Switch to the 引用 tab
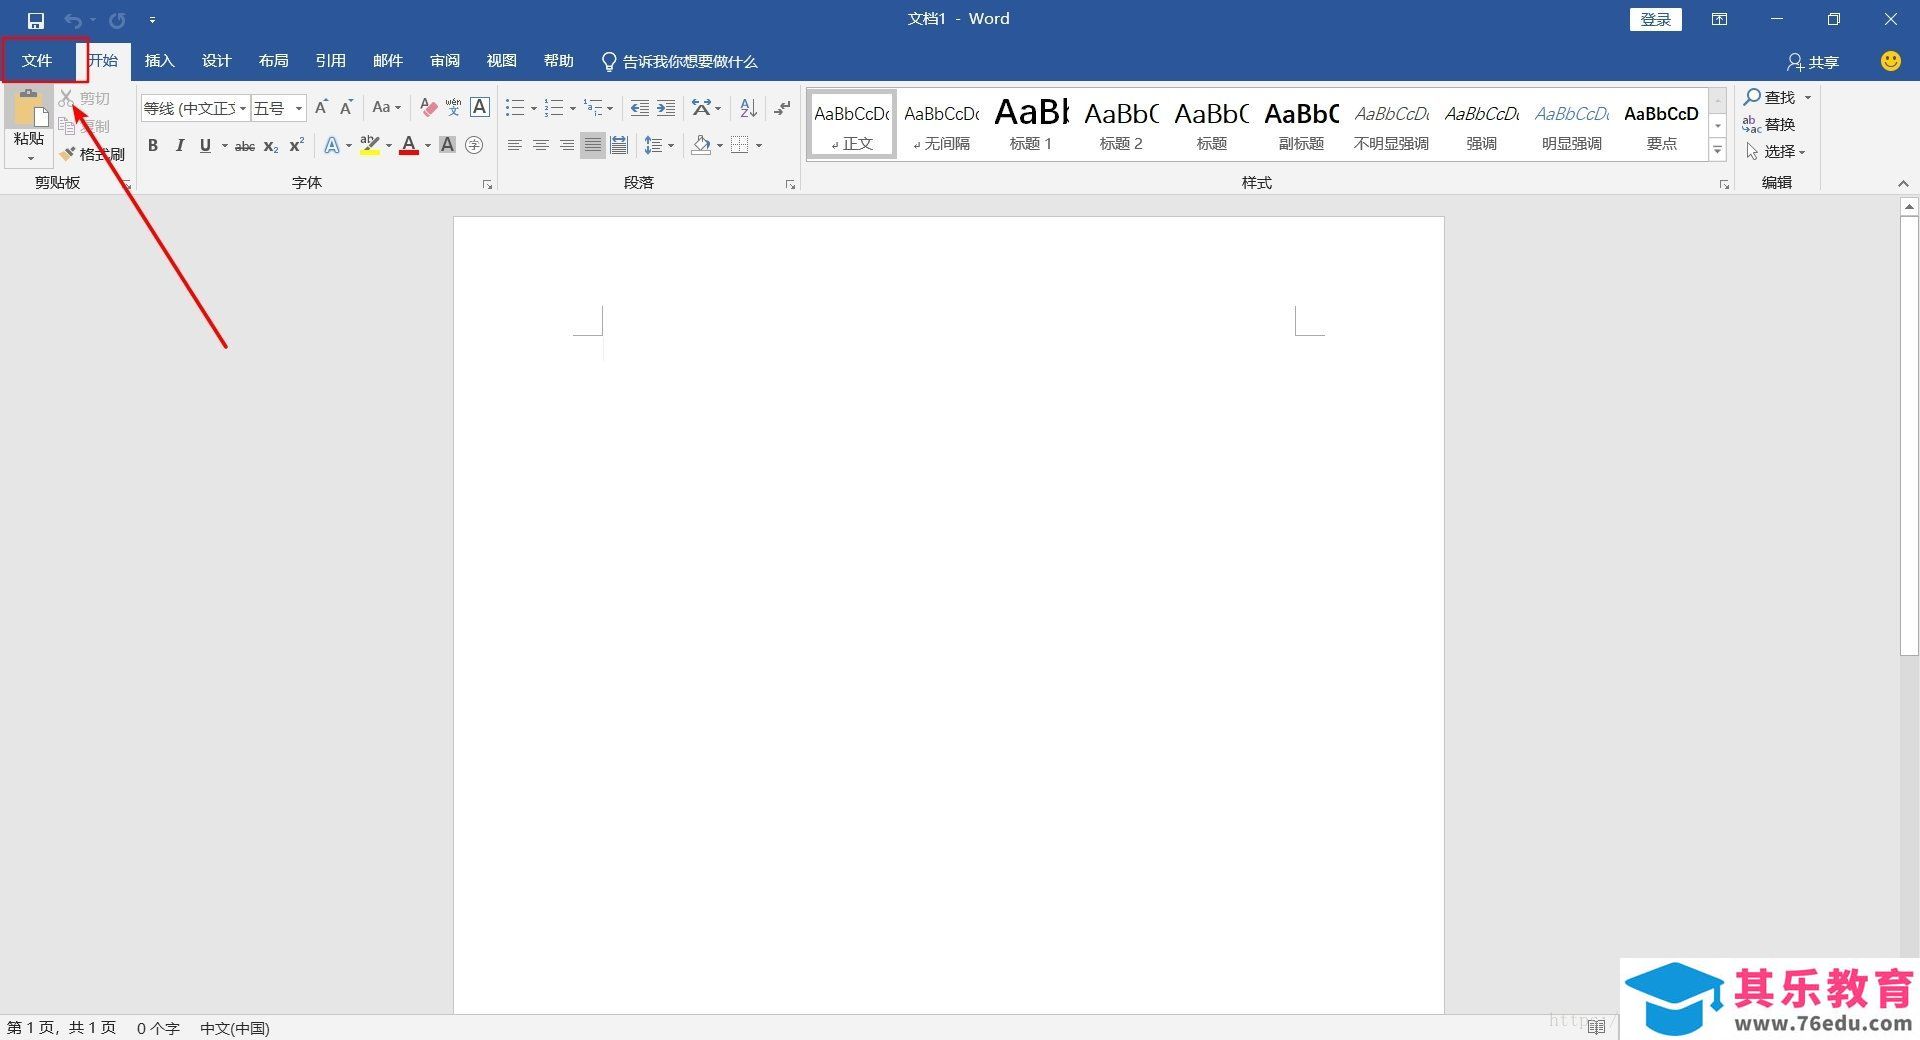The height and width of the screenshot is (1040, 1920). (330, 61)
